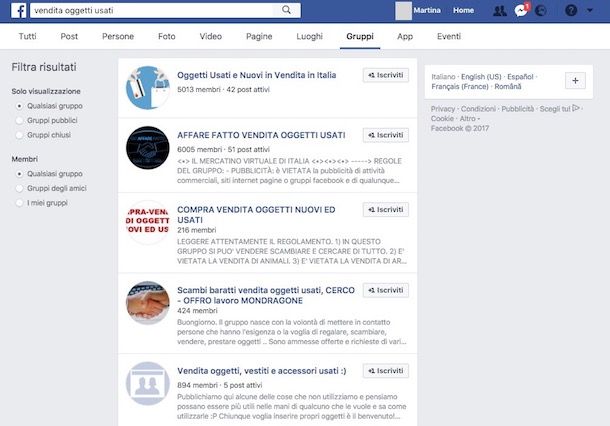Screen dimensions: 610x426
Task: Join Oggetti Usati e Nuovi group with Iscriviti
Action: (386, 75)
